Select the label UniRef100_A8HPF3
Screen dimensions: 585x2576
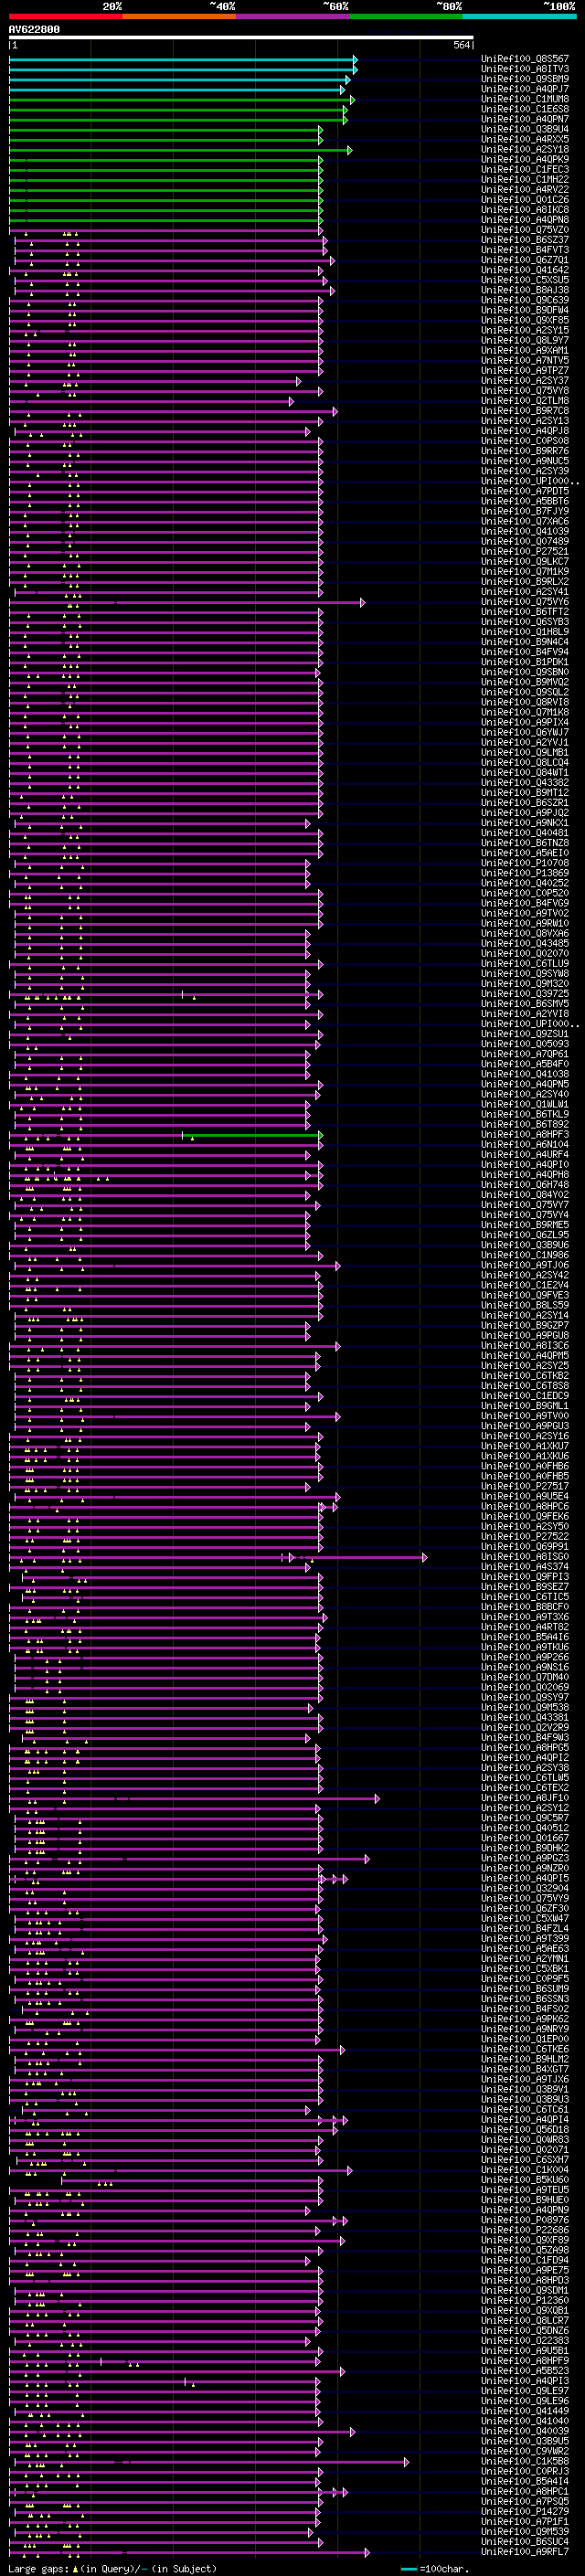[x=525, y=1134]
